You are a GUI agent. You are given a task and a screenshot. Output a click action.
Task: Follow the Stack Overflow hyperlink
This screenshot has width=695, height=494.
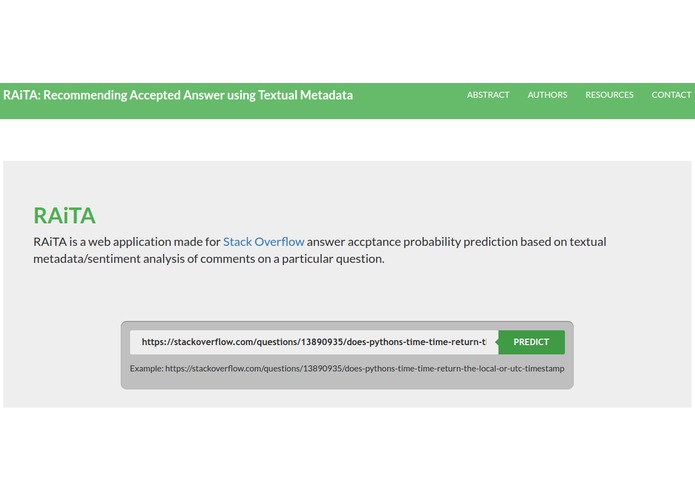click(x=263, y=242)
